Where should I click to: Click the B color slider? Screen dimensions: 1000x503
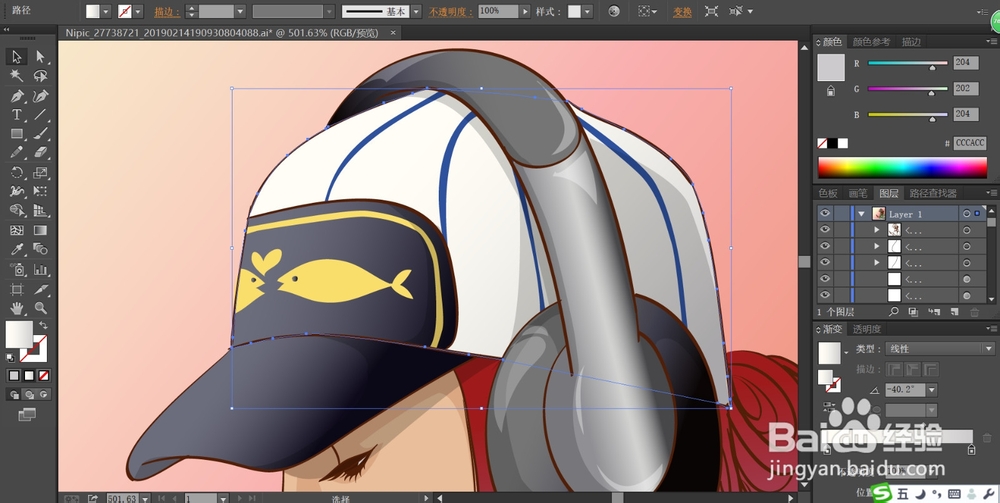(908, 115)
